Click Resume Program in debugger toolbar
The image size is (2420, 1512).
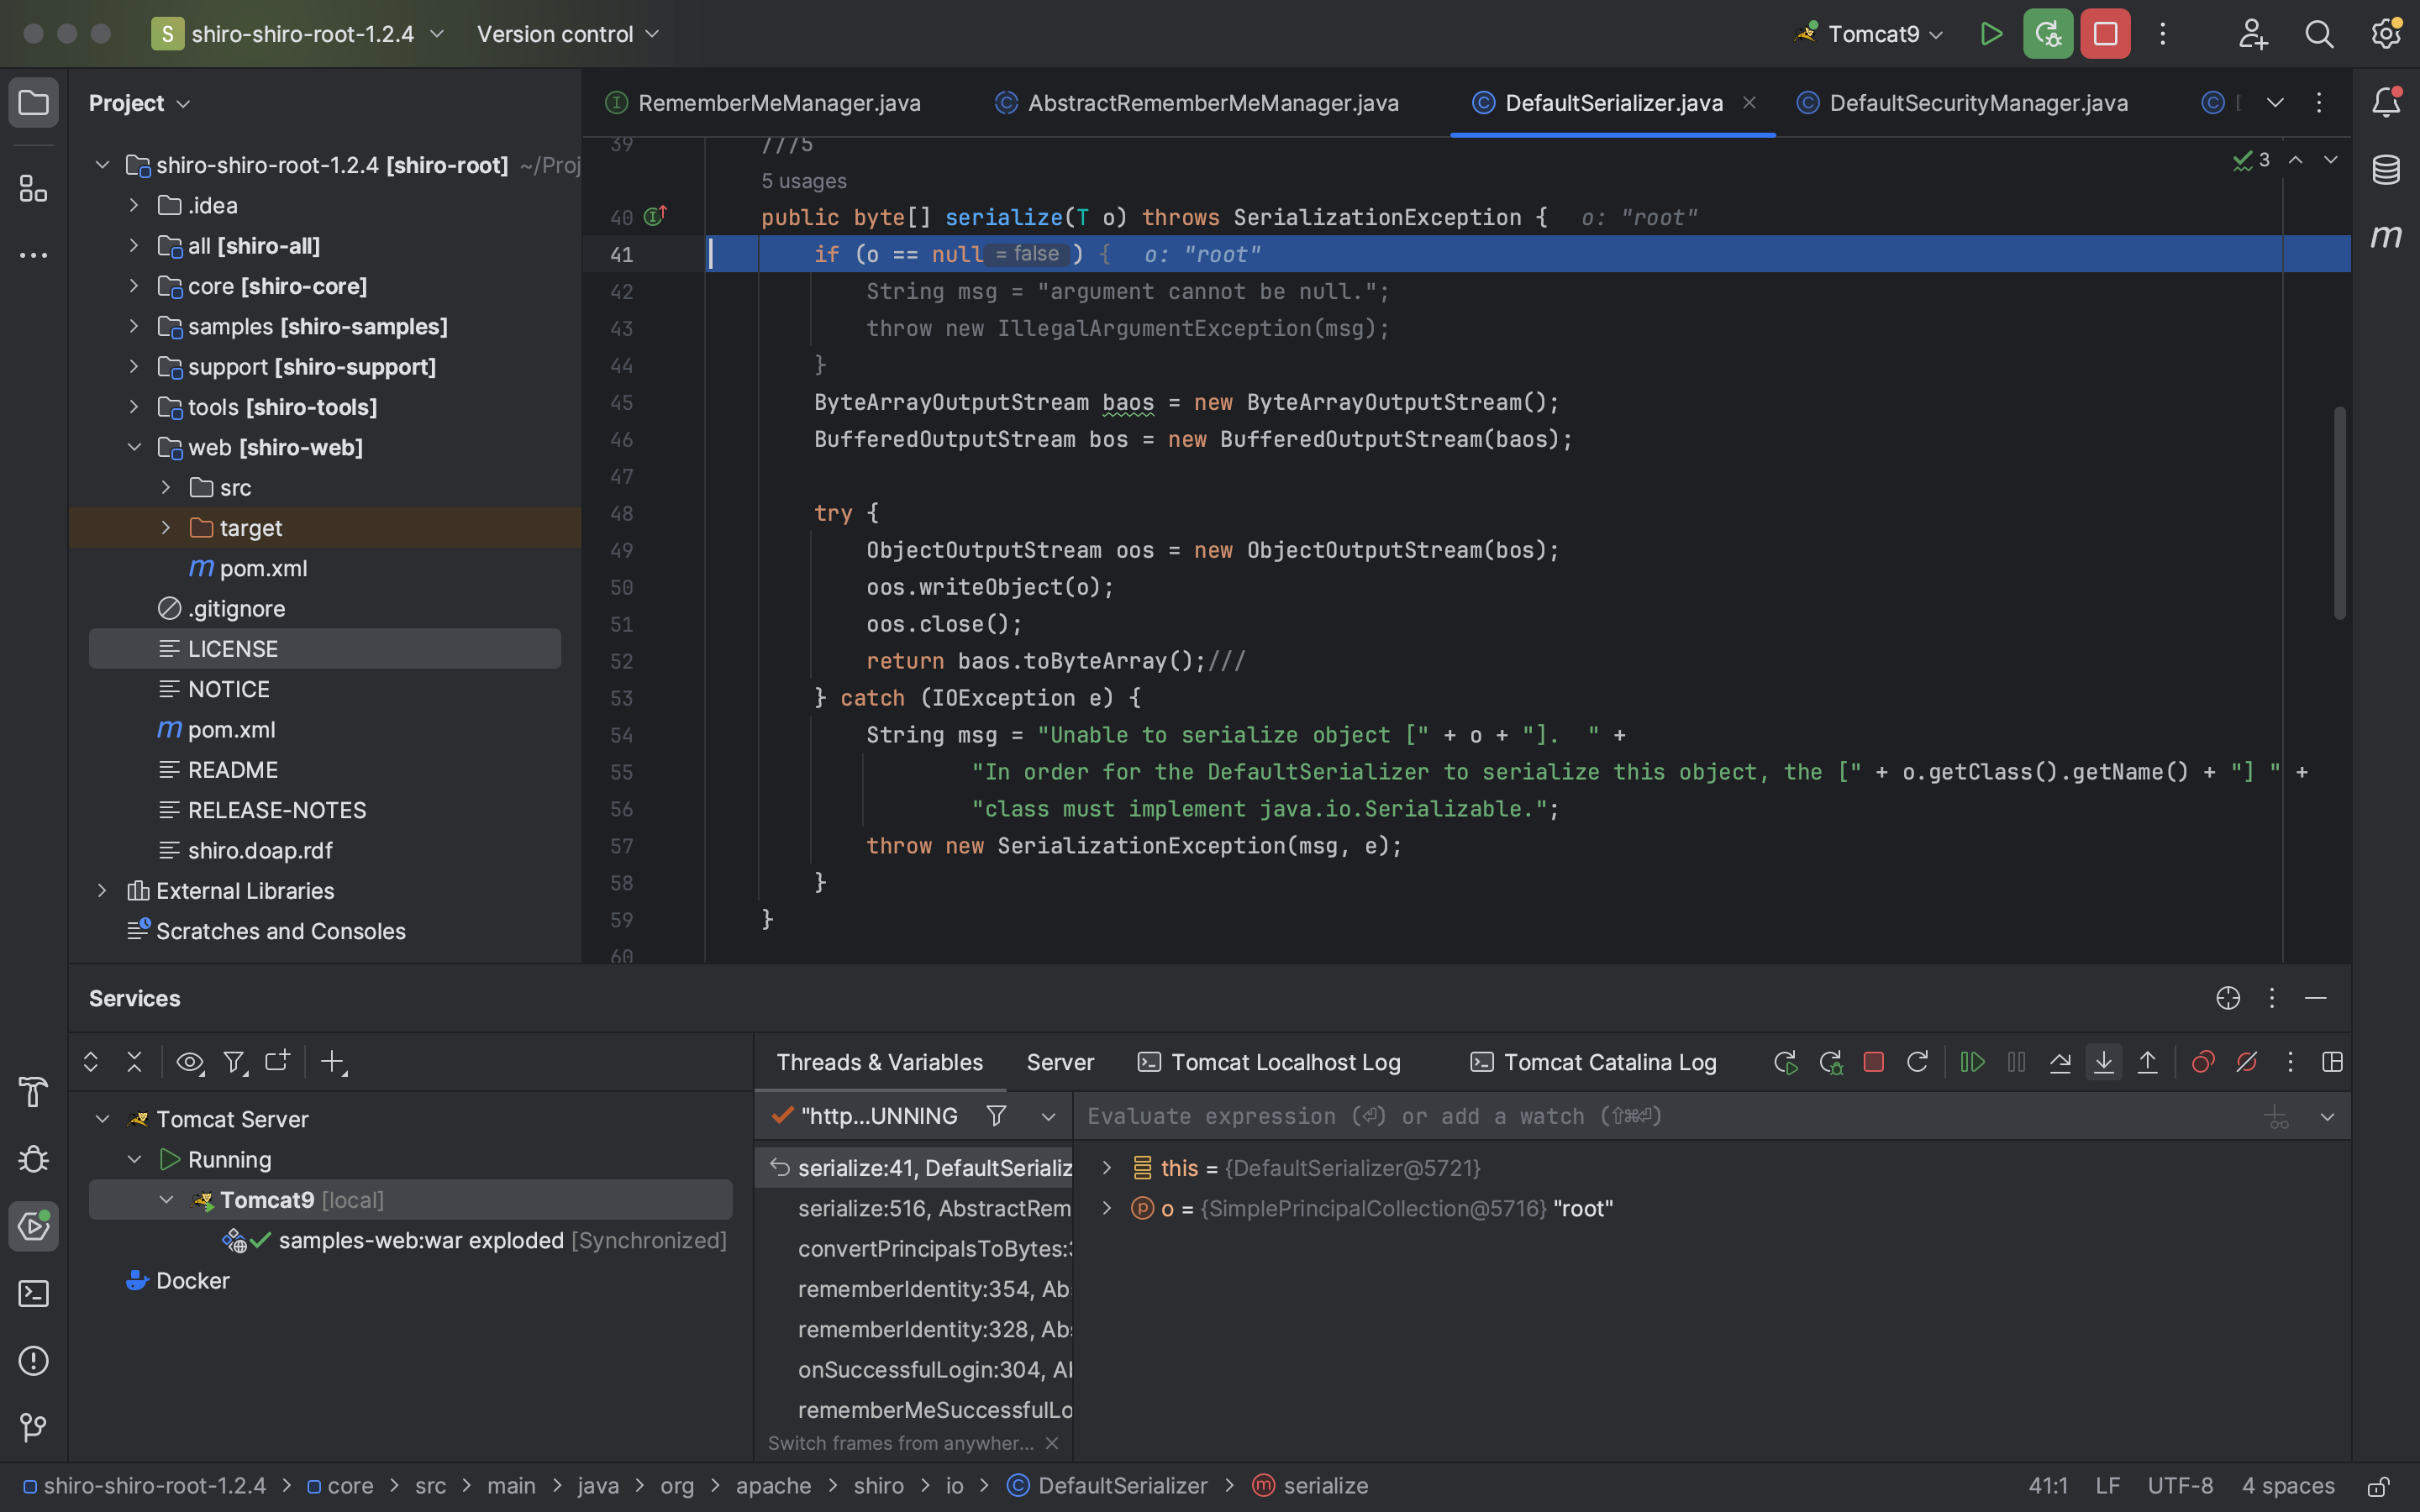(1973, 1062)
